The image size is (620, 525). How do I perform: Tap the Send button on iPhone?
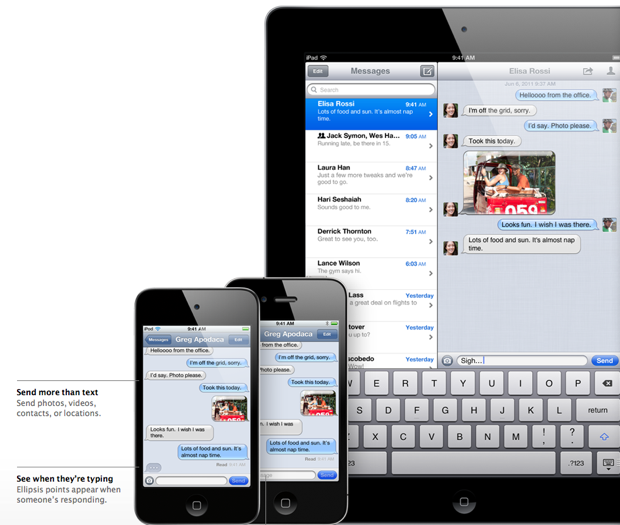327,475
